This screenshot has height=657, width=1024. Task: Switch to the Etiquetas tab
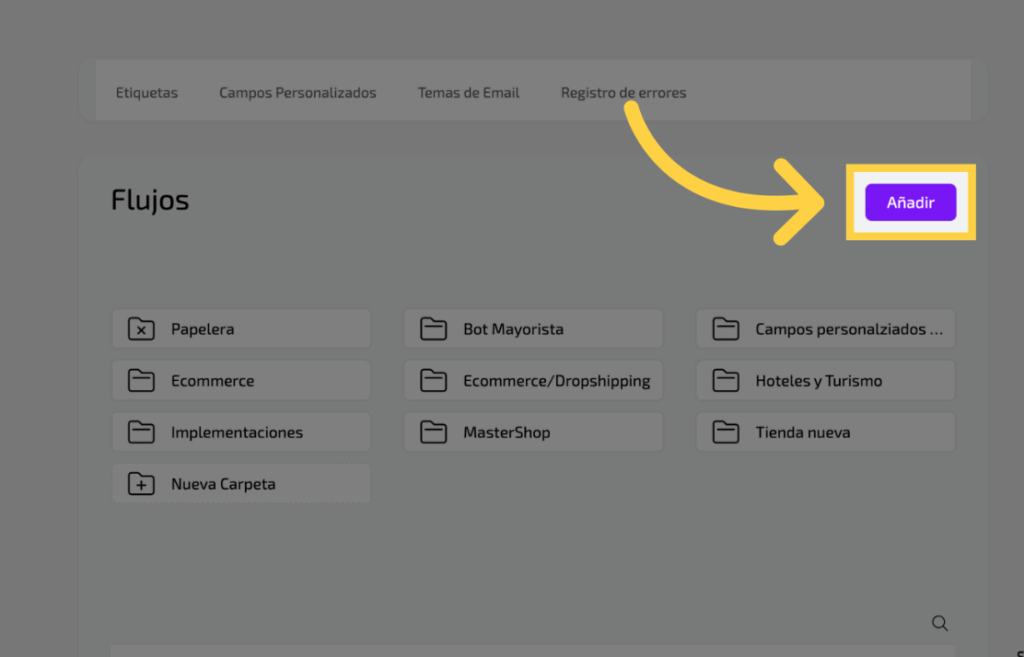(x=146, y=93)
